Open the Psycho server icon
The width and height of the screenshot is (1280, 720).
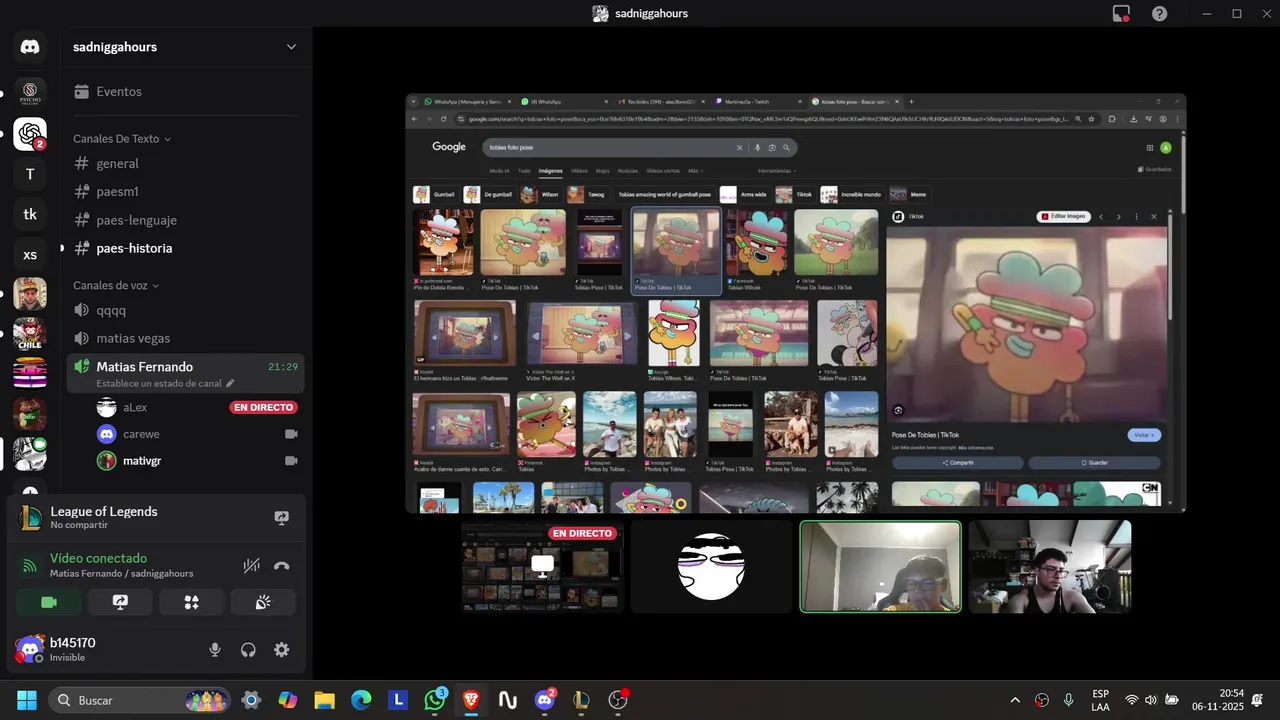pyautogui.click(x=30, y=94)
